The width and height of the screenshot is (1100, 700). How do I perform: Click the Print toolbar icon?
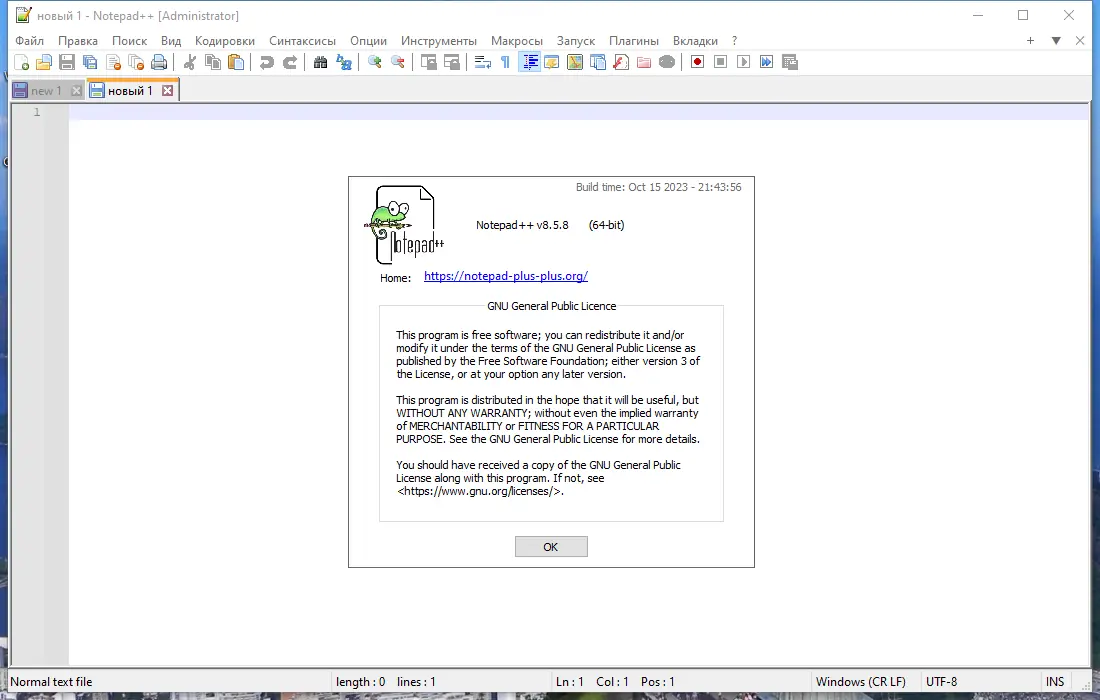tap(160, 62)
